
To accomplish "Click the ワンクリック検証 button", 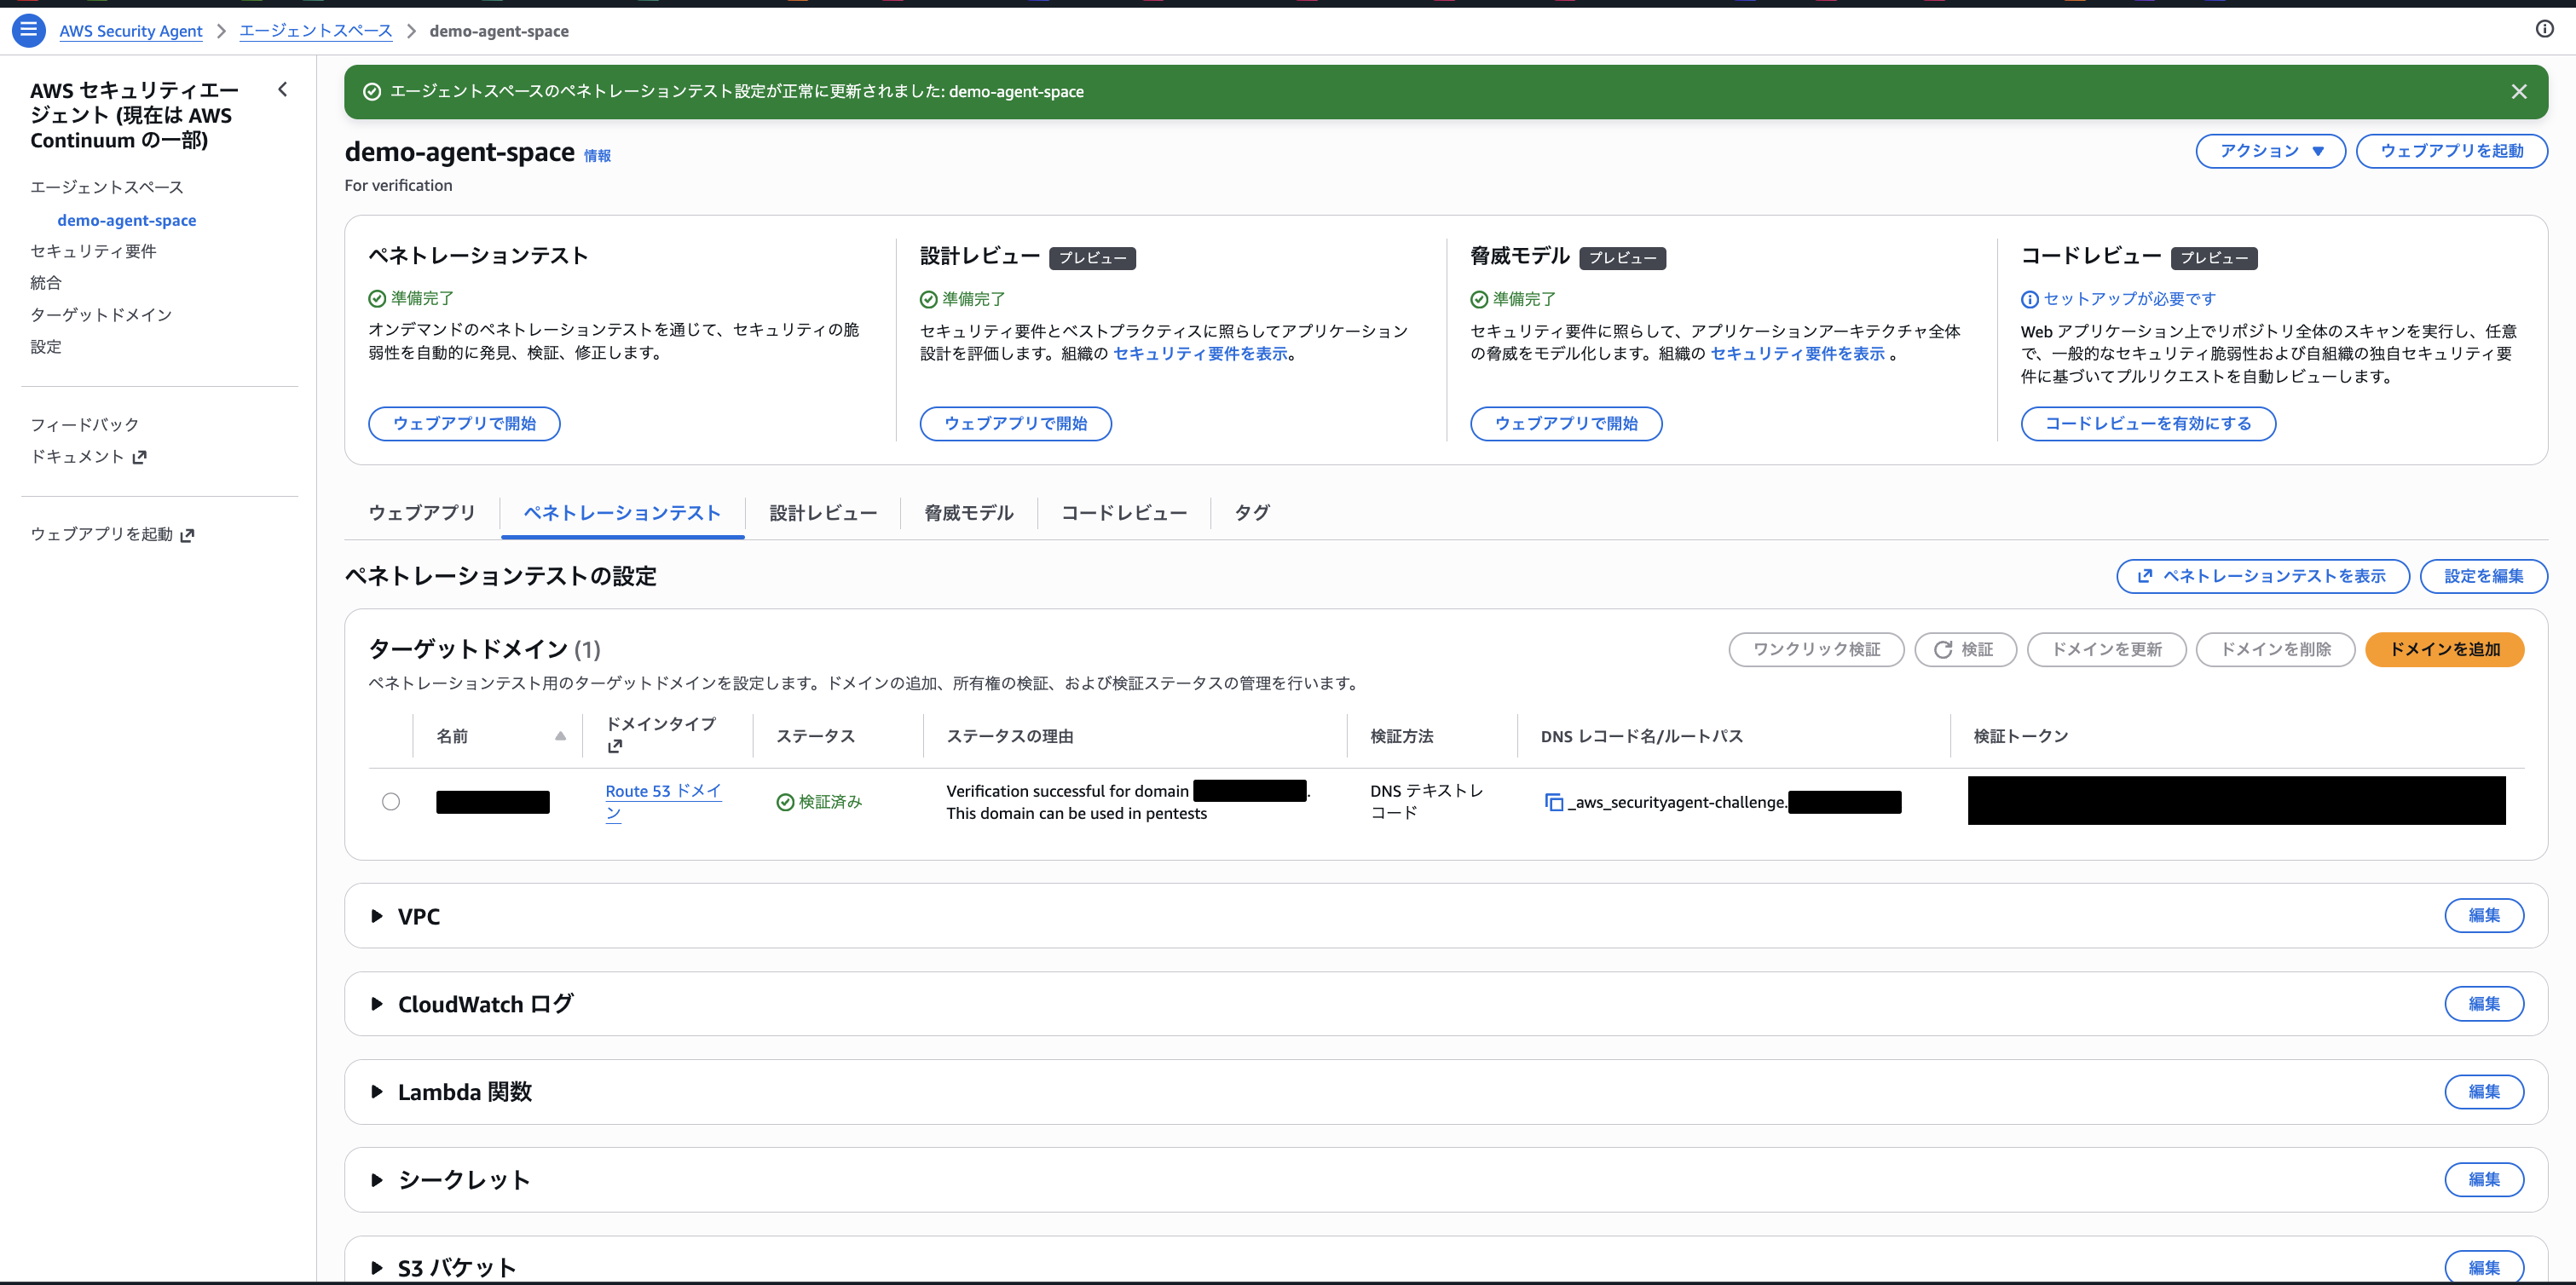I will click(x=1816, y=650).
